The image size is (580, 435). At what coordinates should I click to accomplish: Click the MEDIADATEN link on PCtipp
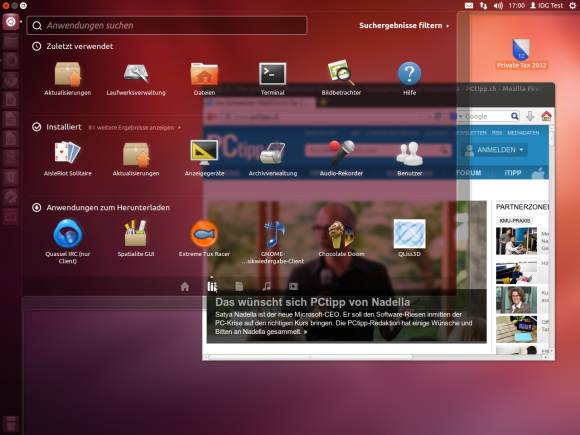coord(523,133)
